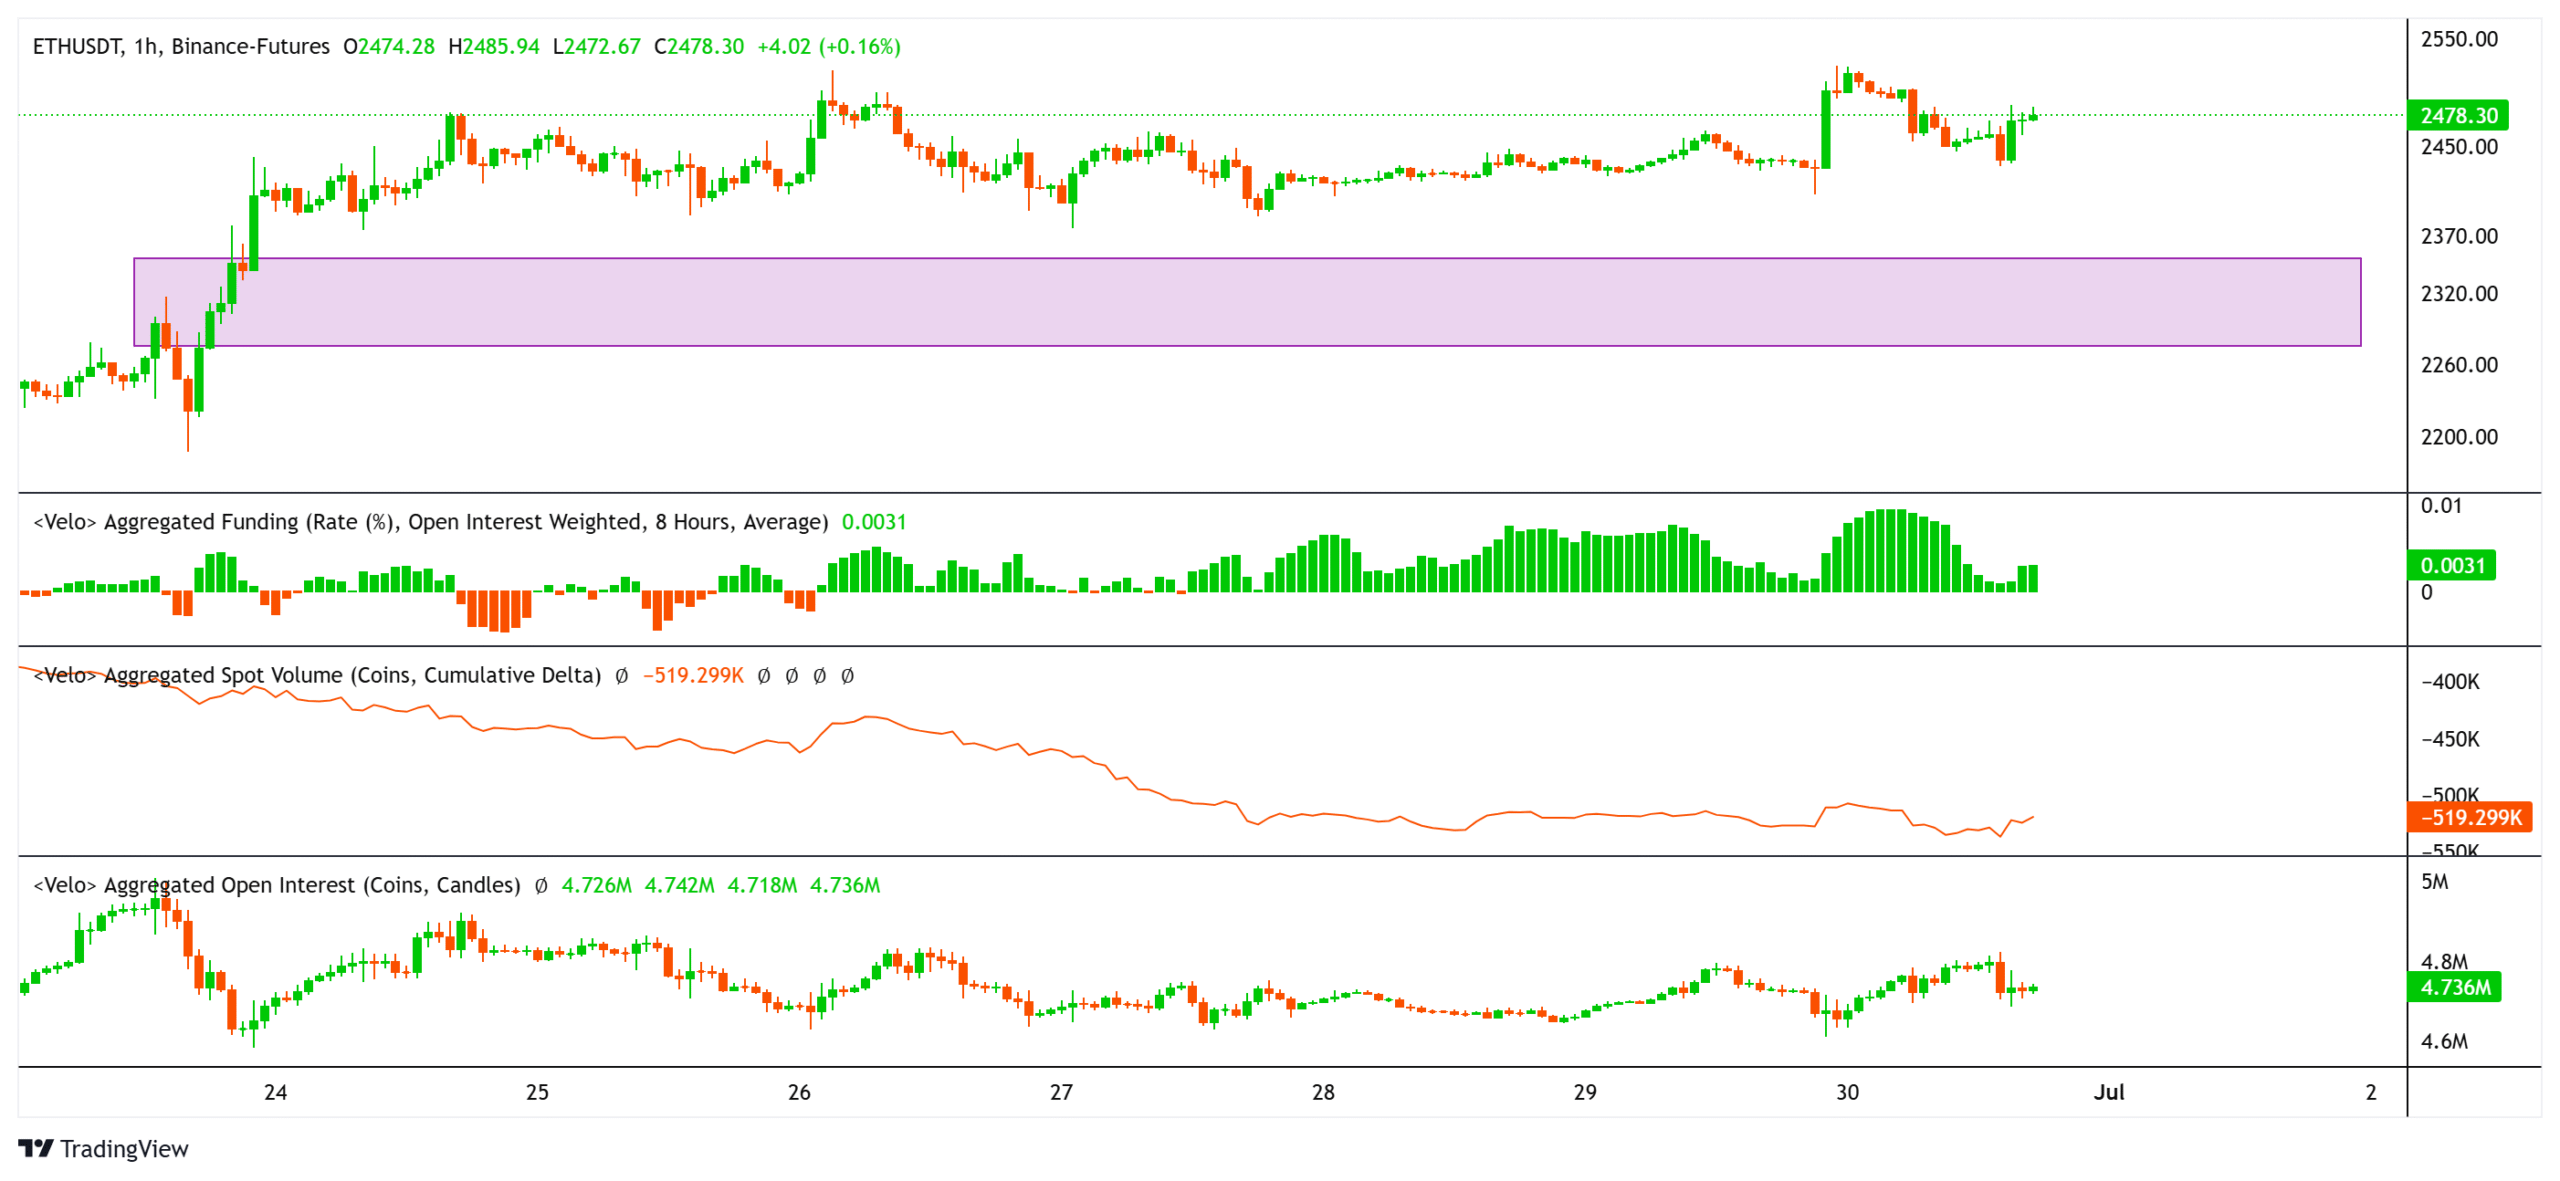Click the 30 date label on time axis

click(1847, 1092)
